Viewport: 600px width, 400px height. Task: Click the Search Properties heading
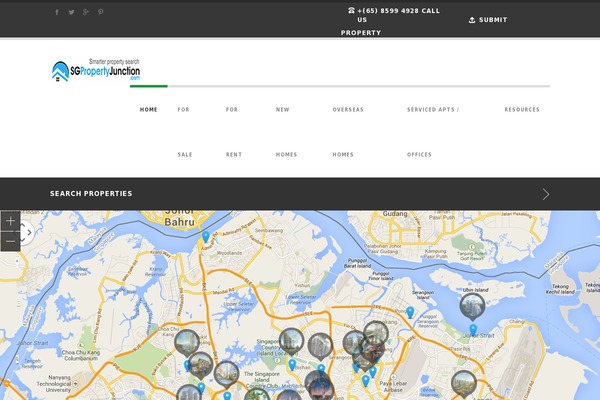pyautogui.click(x=91, y=194)
